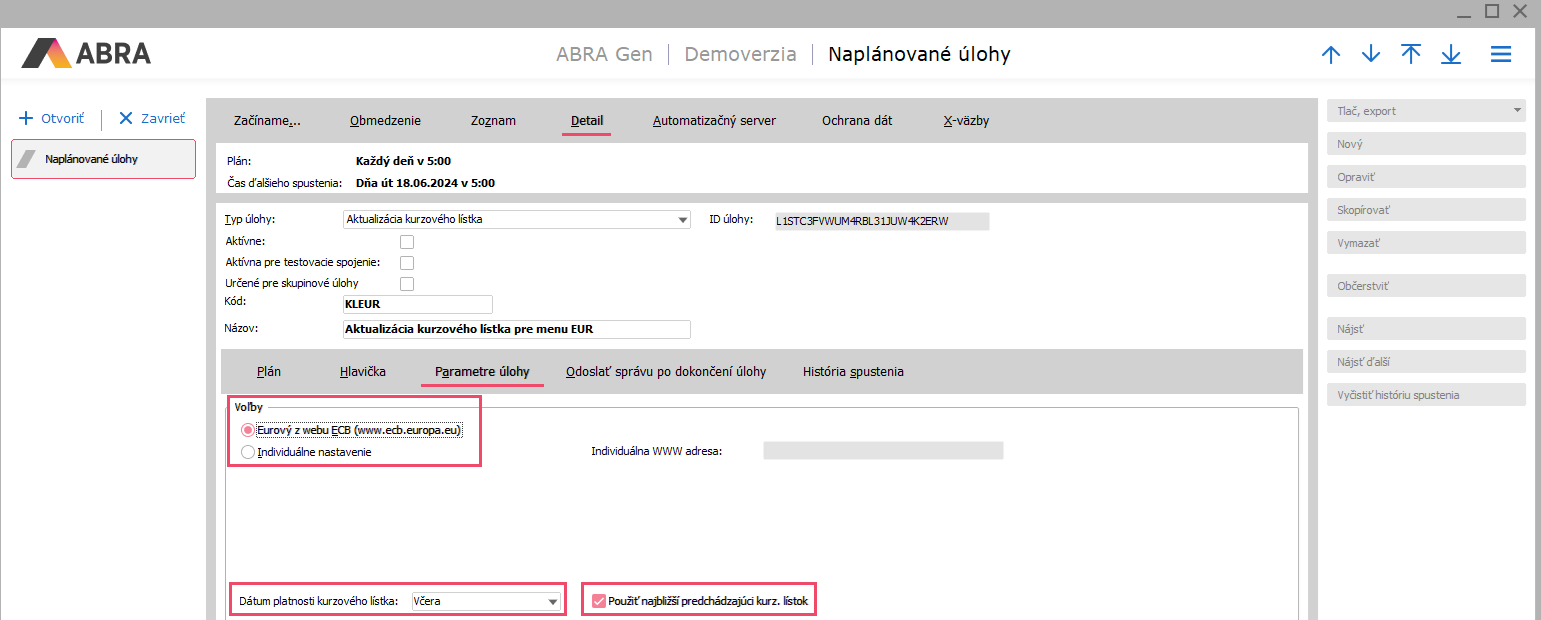Jump to last record arrow icon
Viewport: 1541px width, 620px height.
pyautogui.click(x=1451, y=55)
